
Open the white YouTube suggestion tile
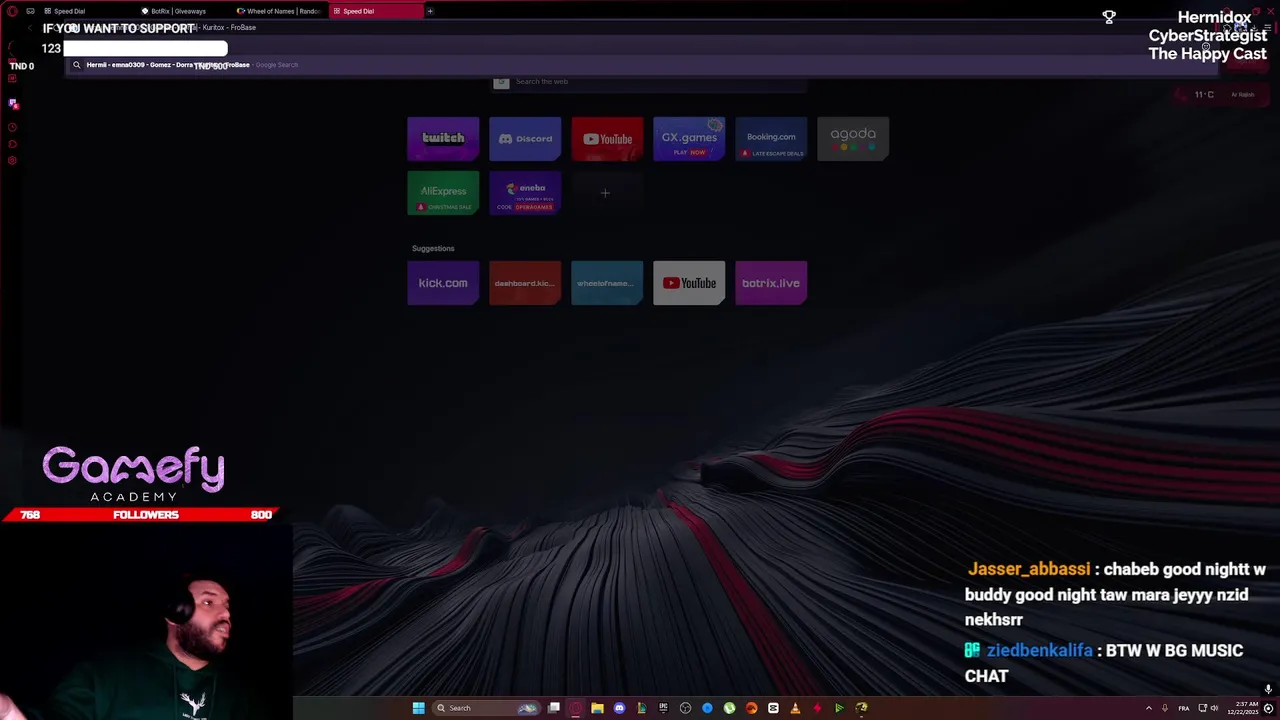(x=689, y=283)
